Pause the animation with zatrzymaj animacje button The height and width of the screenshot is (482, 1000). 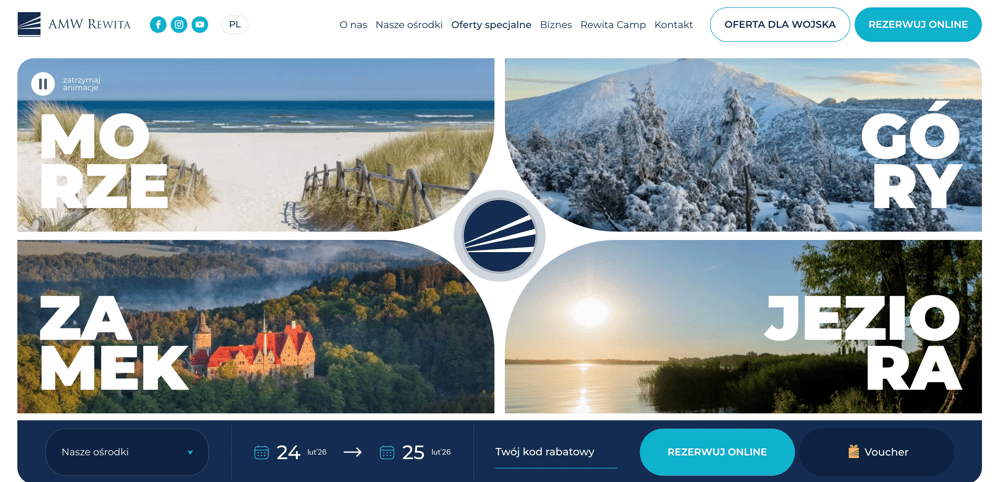(x=43, y=84)
